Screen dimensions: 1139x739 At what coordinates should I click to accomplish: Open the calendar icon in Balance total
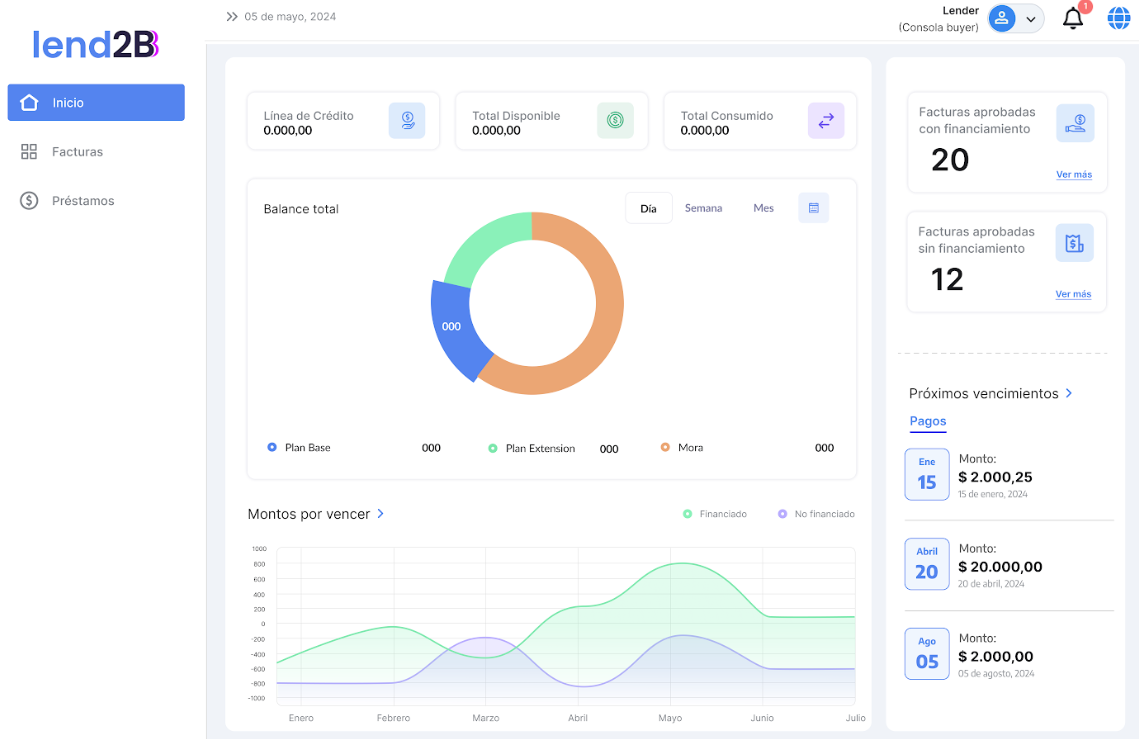pos(813,208)
